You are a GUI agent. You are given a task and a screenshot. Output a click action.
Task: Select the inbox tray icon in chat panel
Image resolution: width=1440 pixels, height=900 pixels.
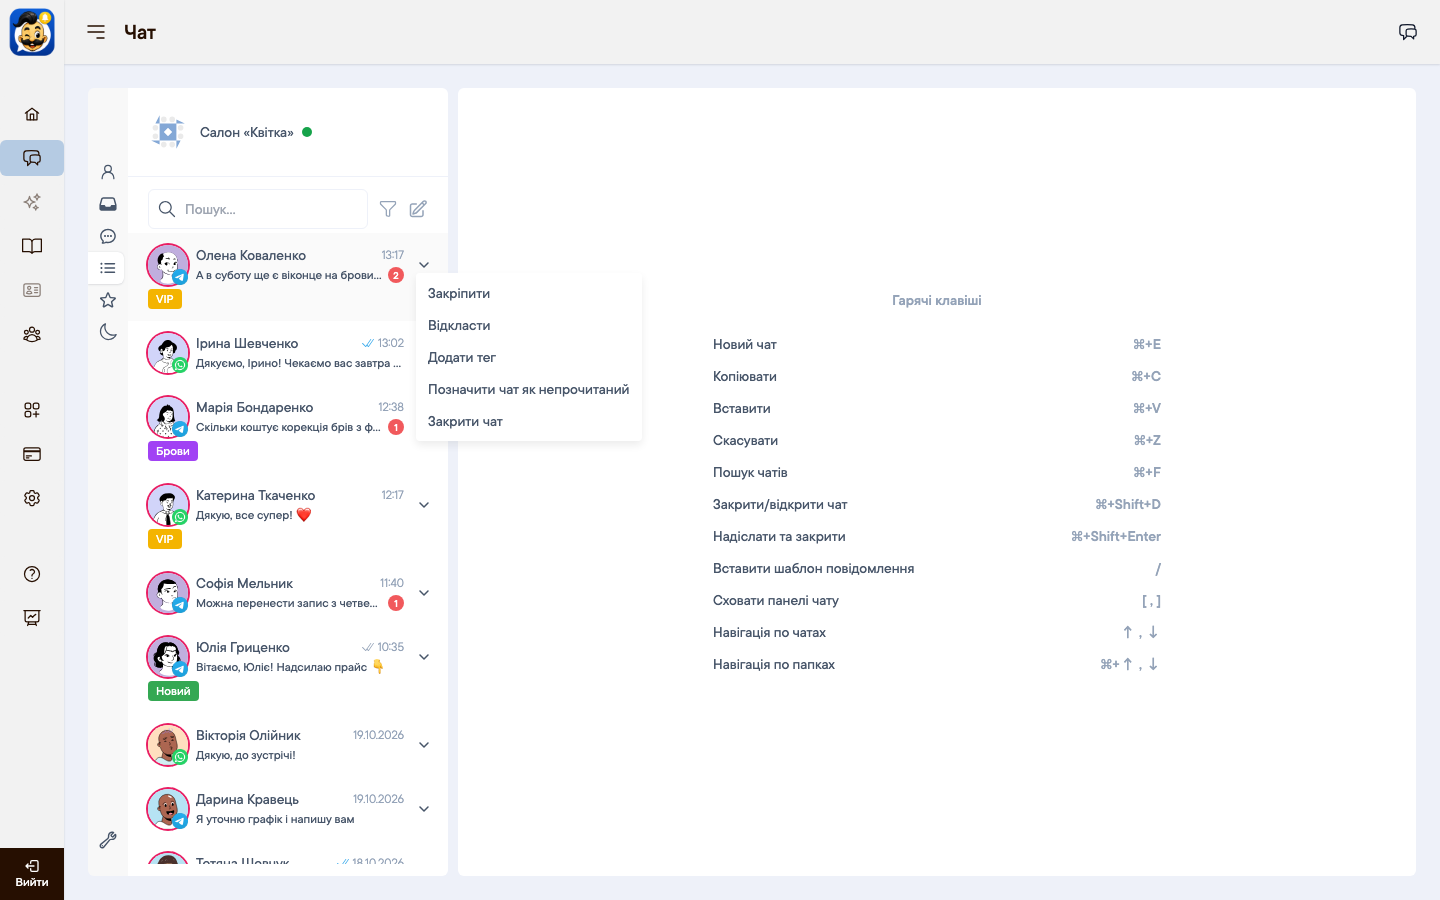108,204
